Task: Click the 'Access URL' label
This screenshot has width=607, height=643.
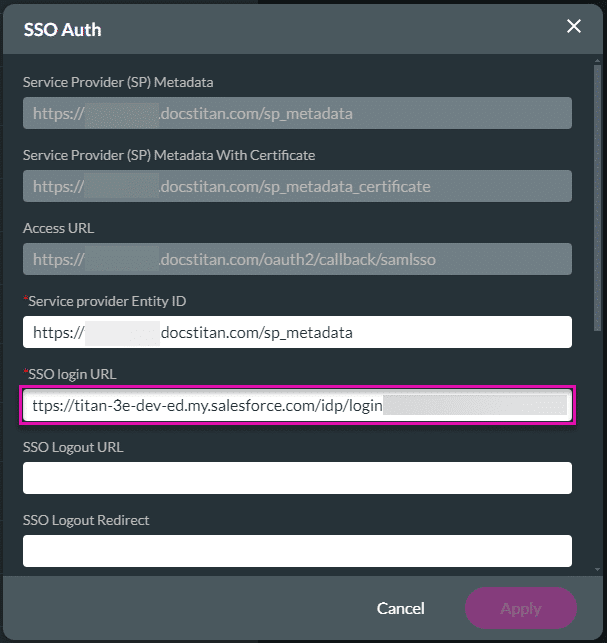Action: coord(59,228)
